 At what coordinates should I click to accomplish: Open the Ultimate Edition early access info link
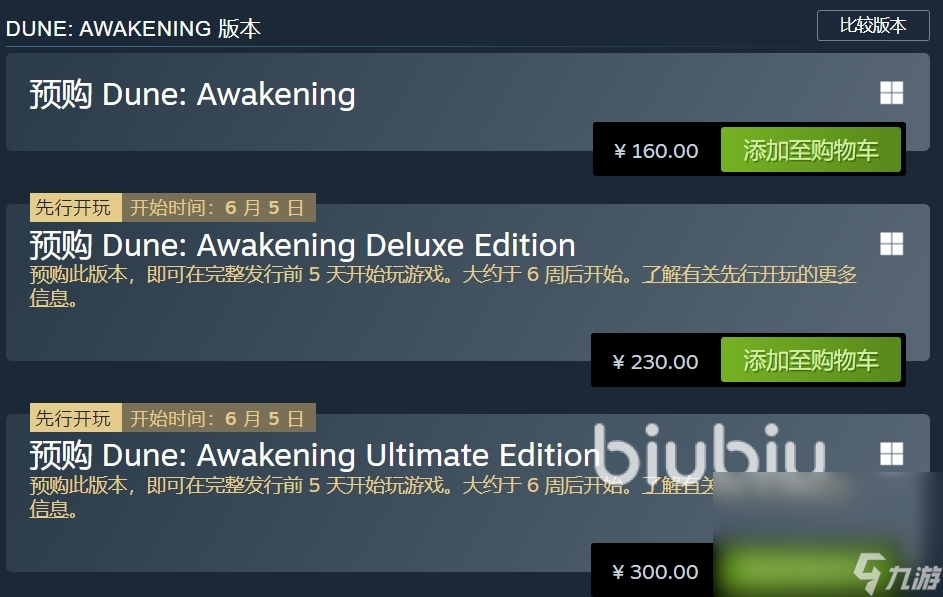pos(677,485)
